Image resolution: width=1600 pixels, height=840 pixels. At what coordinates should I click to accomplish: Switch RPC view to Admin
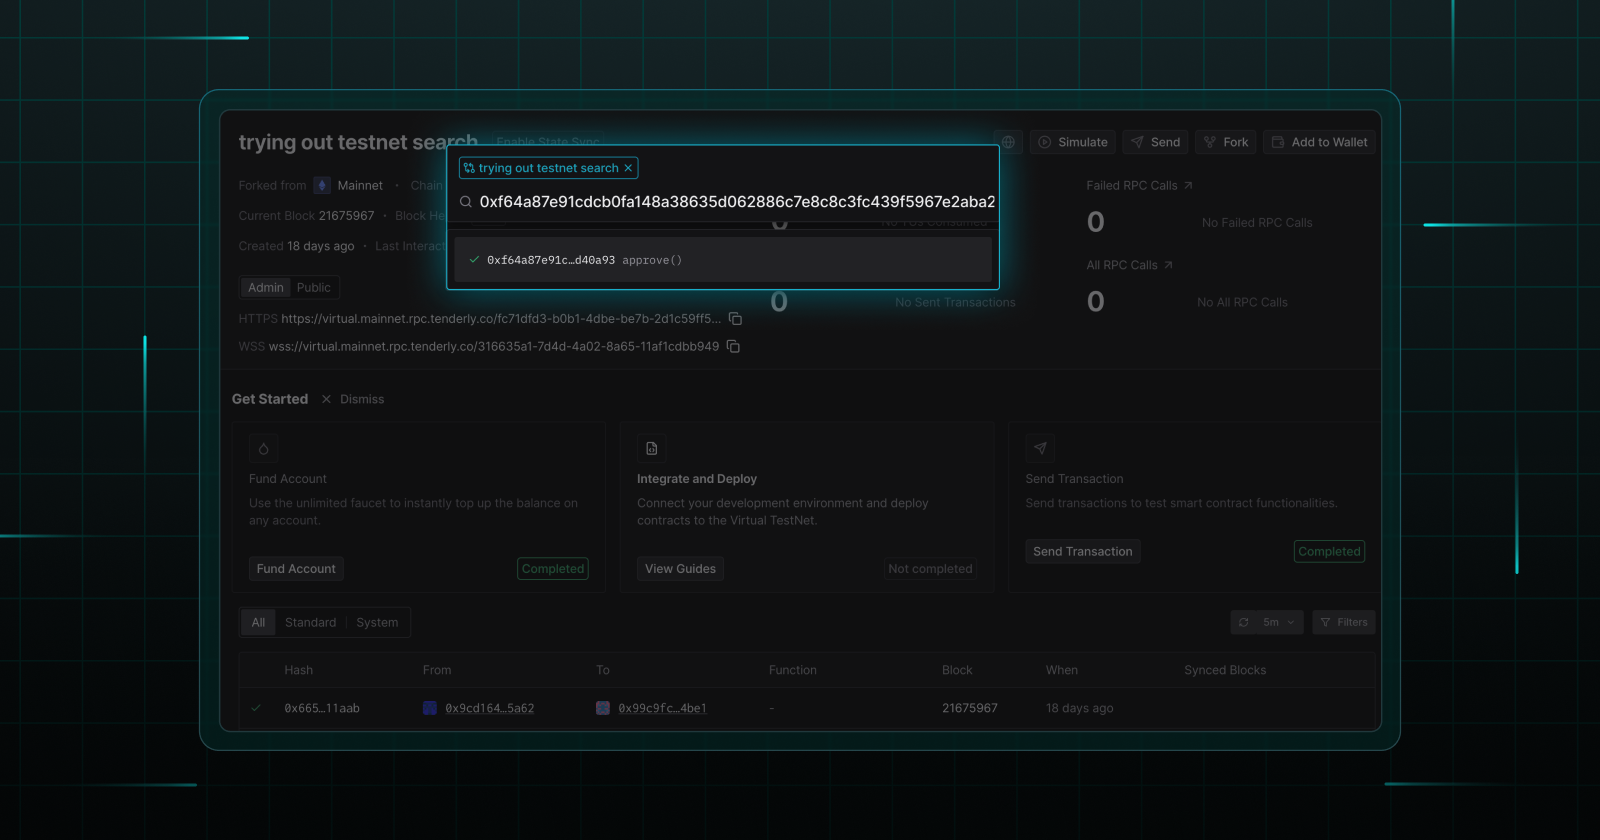(x=266, y=287)
